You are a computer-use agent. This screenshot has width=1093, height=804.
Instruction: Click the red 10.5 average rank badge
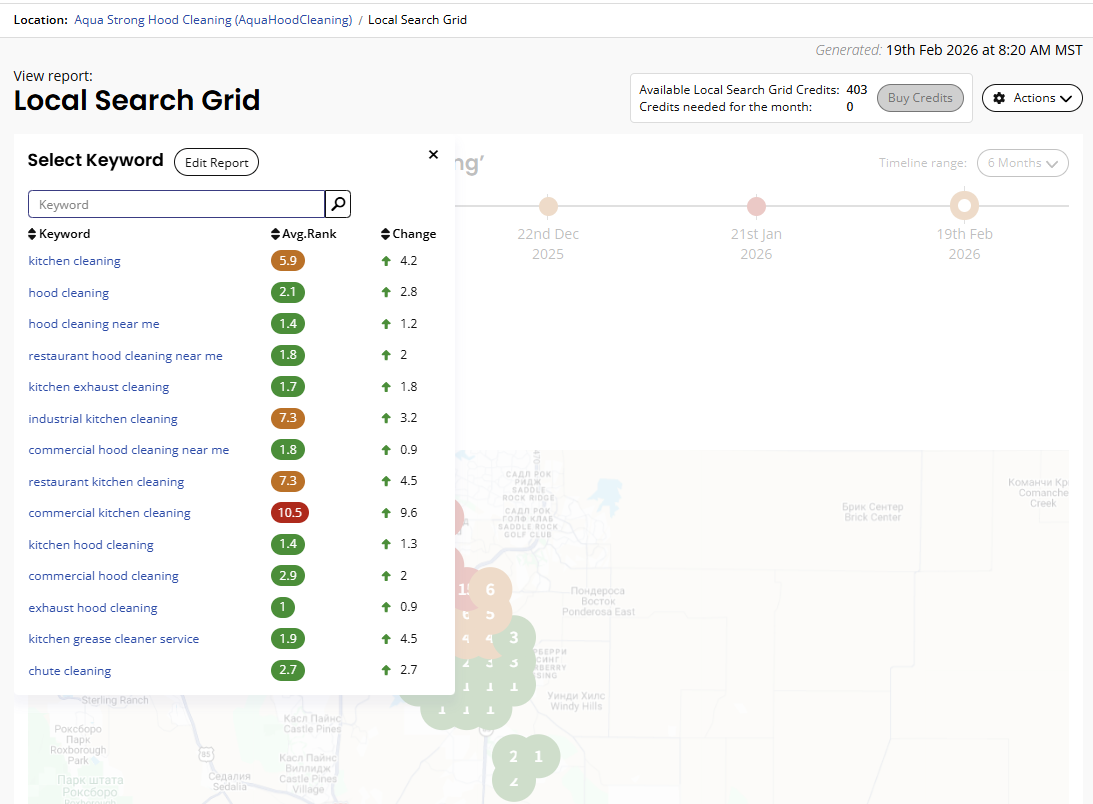[289, 513]
